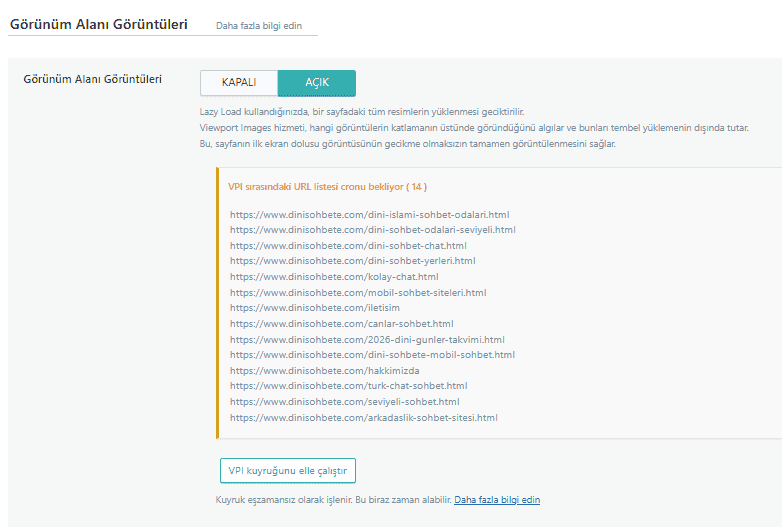782x532 pixels.
Task: Open the bottom "Daha fazla bilgi edin" link
Action: pos(497,499)
